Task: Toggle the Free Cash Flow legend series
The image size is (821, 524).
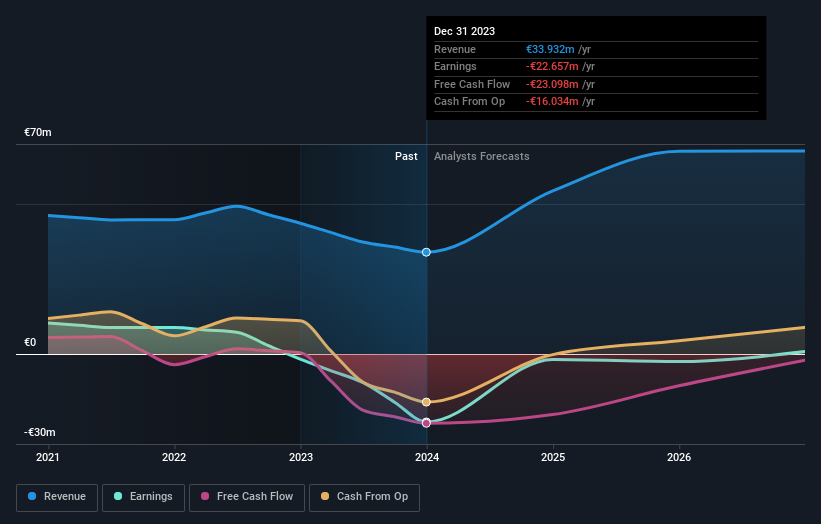Action: tap(247, 497)
